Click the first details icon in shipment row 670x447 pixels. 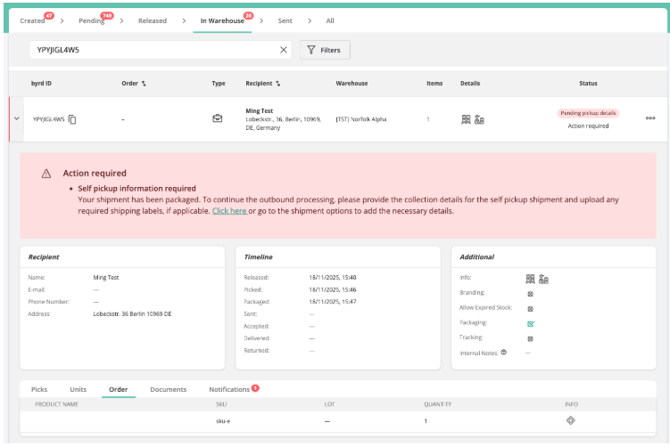point(466,119)
